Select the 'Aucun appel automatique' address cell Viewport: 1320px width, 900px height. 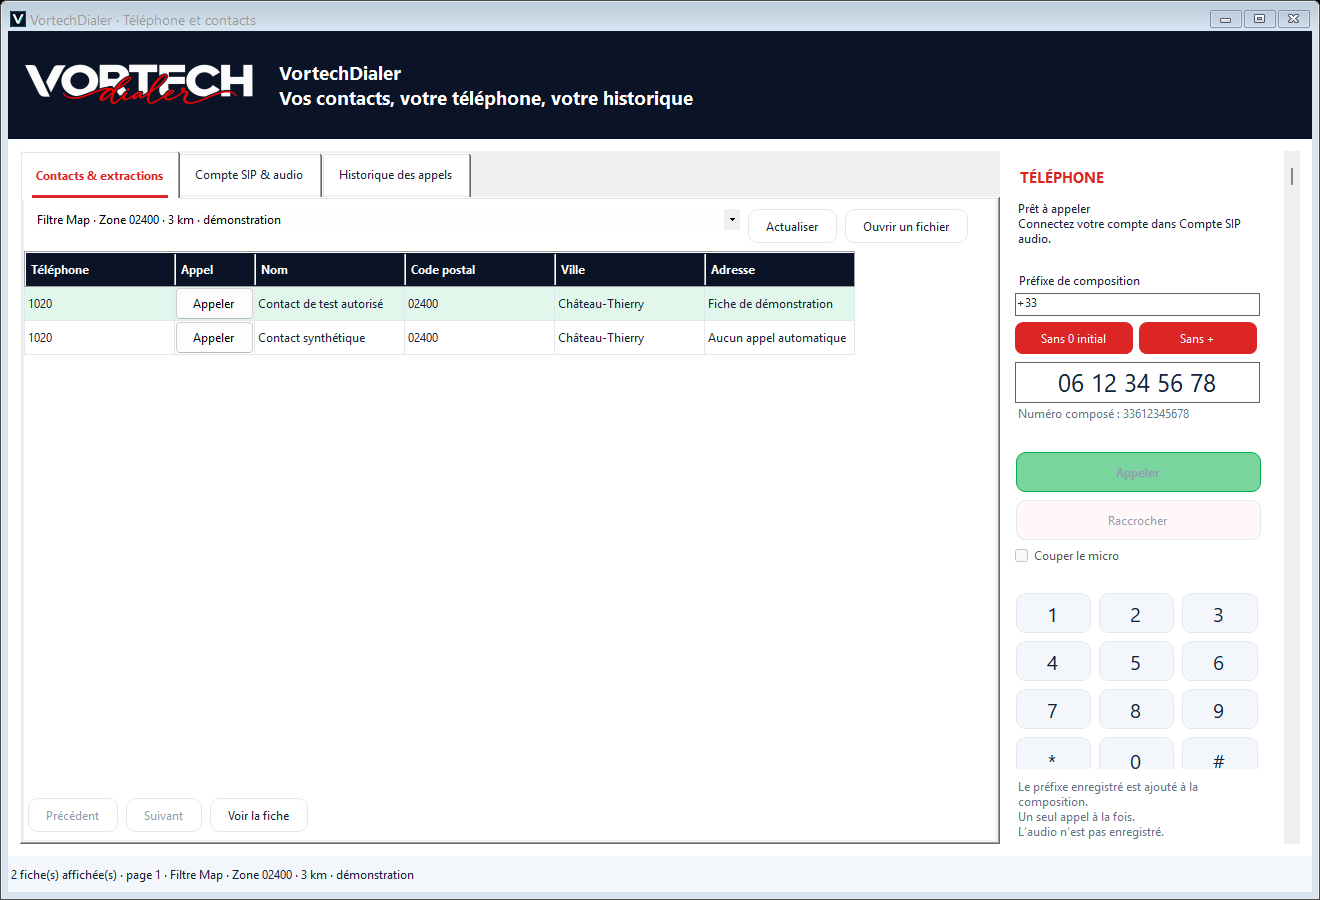pyautogui.click(x=780, y=338)
